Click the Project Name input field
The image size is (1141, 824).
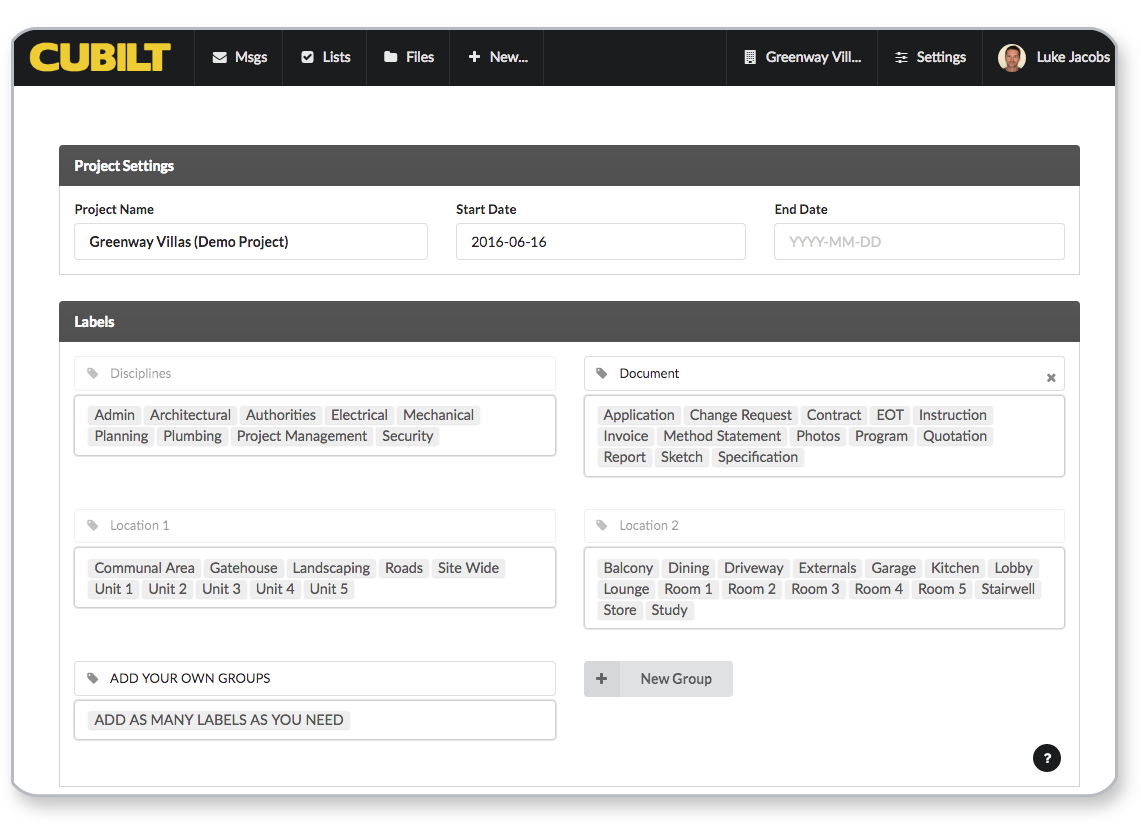[251, 242]
